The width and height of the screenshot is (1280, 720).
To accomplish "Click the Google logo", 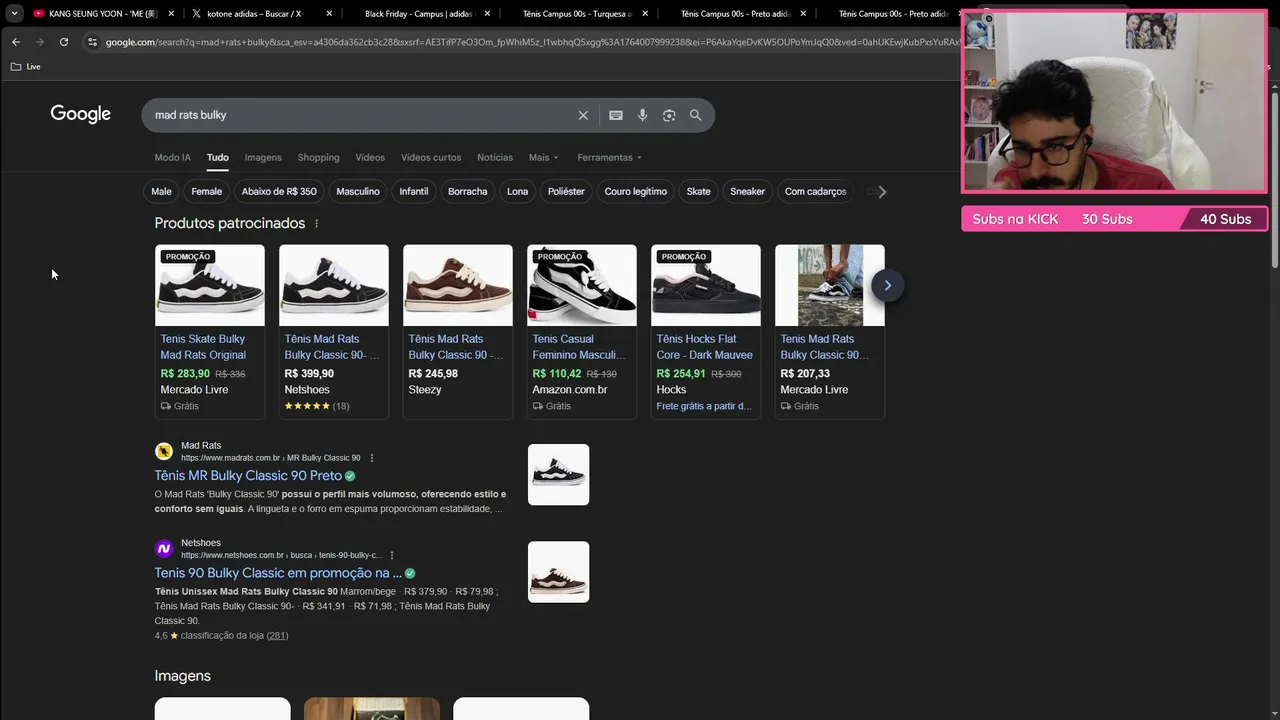I will (80, 114).
